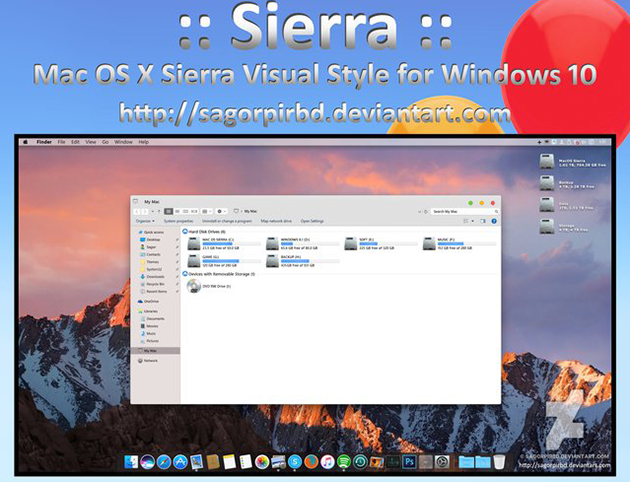Click Map network drive button
The image size is (630, 482).
click(x=276, y=221)
